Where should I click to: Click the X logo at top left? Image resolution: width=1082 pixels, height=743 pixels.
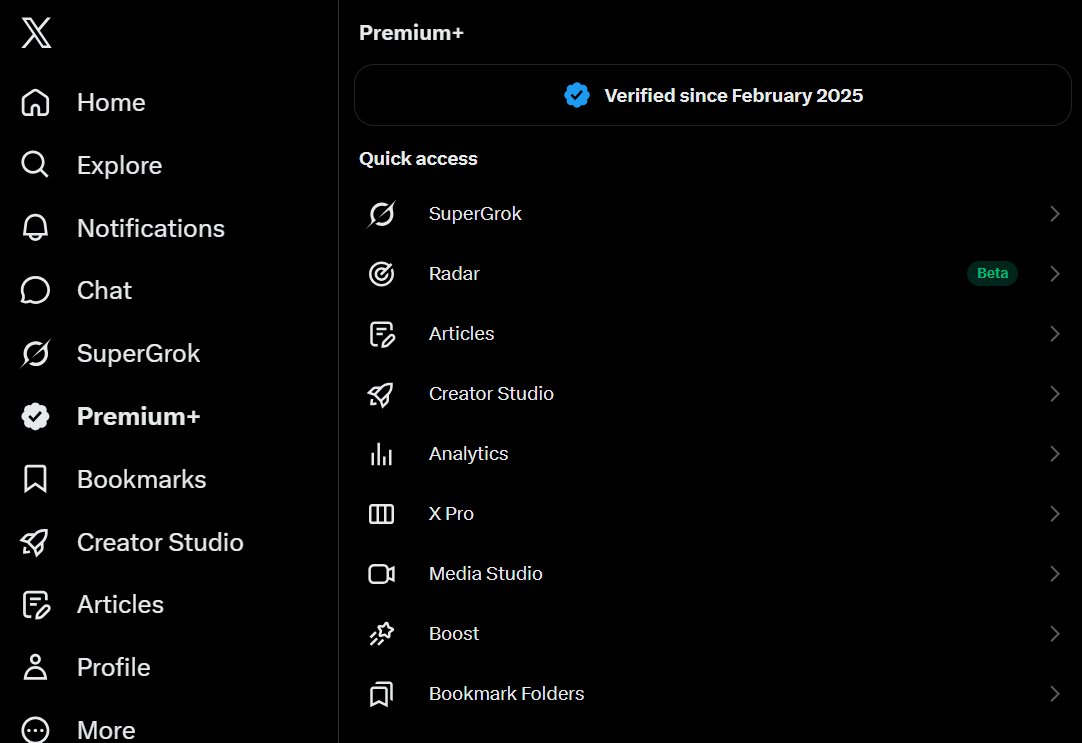pos(36,33)
